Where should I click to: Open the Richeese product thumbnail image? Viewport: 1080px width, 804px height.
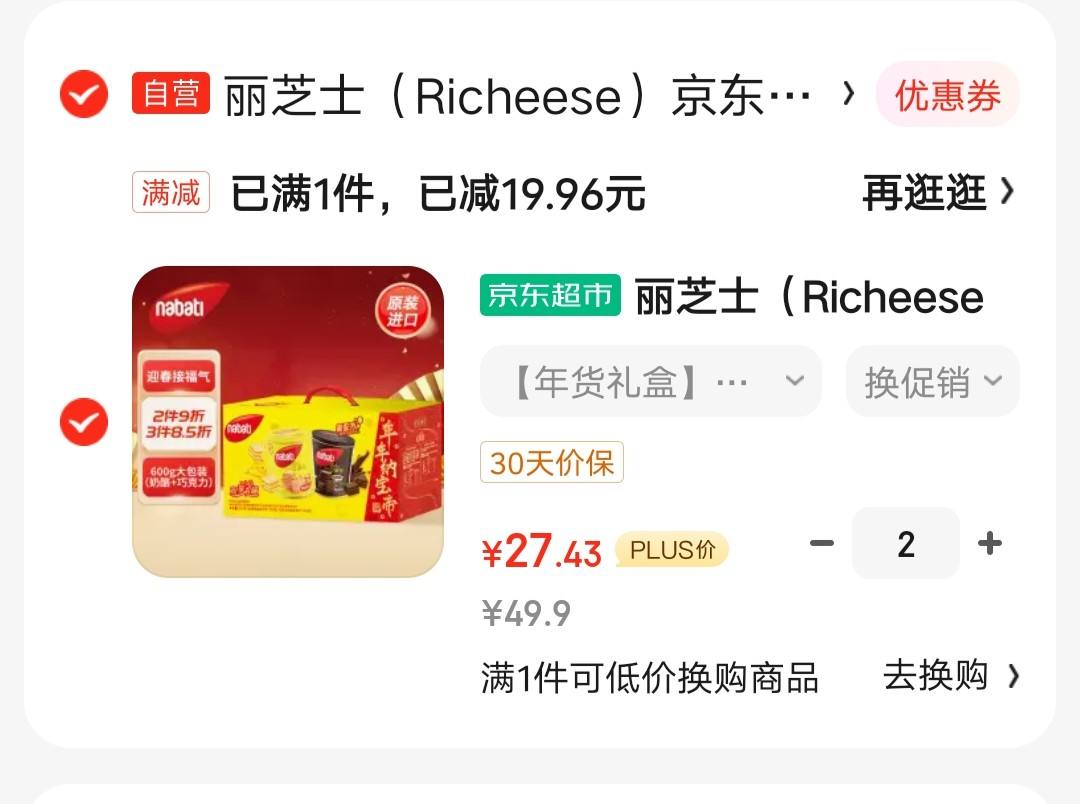pyautogui.click(x=288, y=422)
